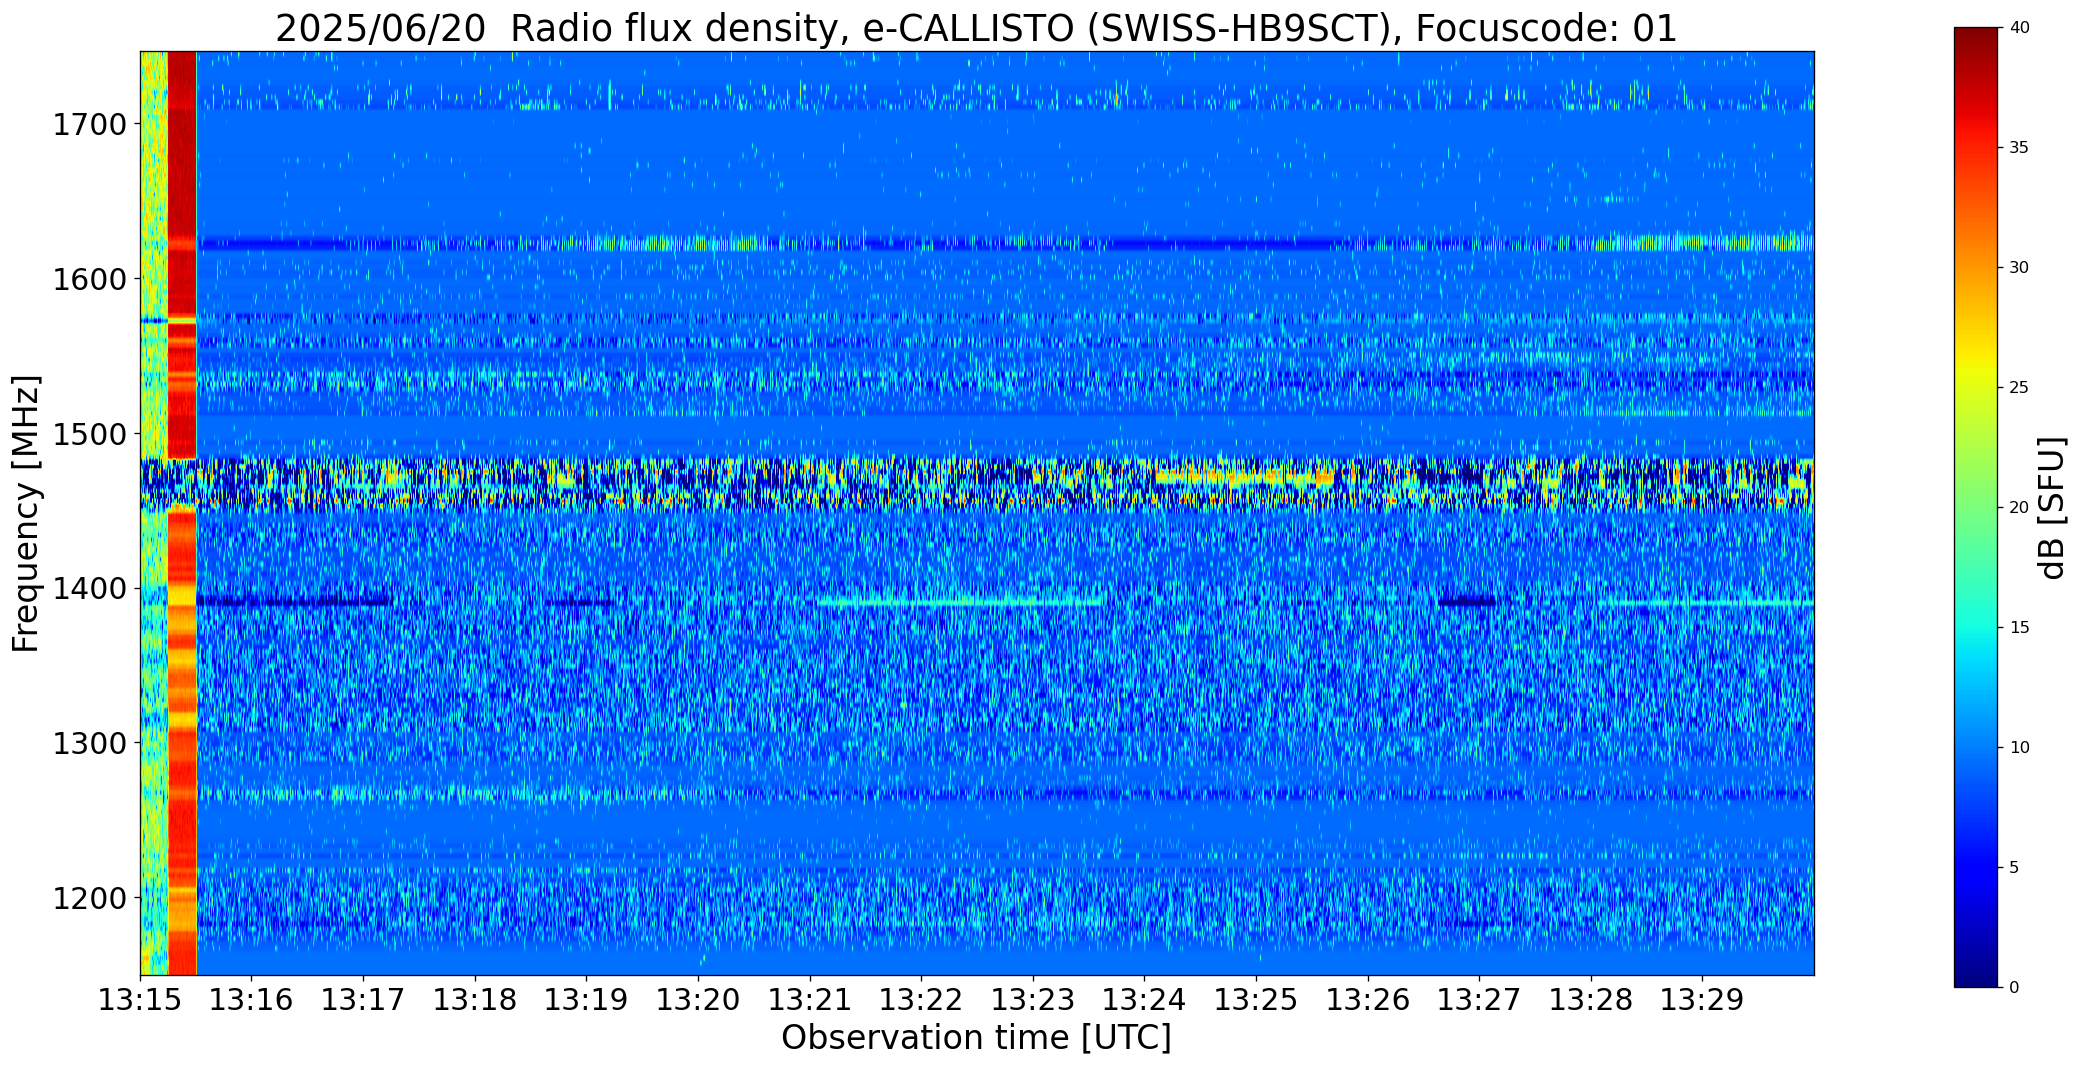2082x1067 pixels.
Task: Click the 1700 frequency tick label
Action: (89, 125)
